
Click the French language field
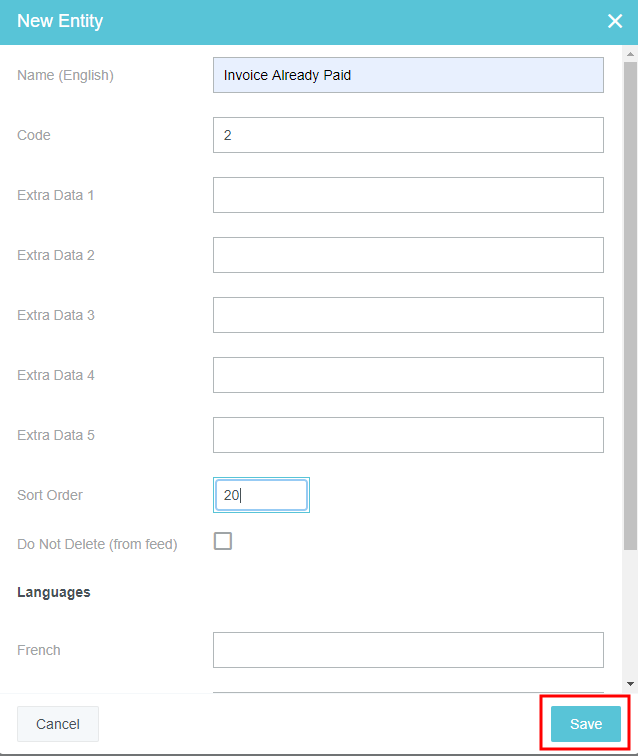[408, 650]
